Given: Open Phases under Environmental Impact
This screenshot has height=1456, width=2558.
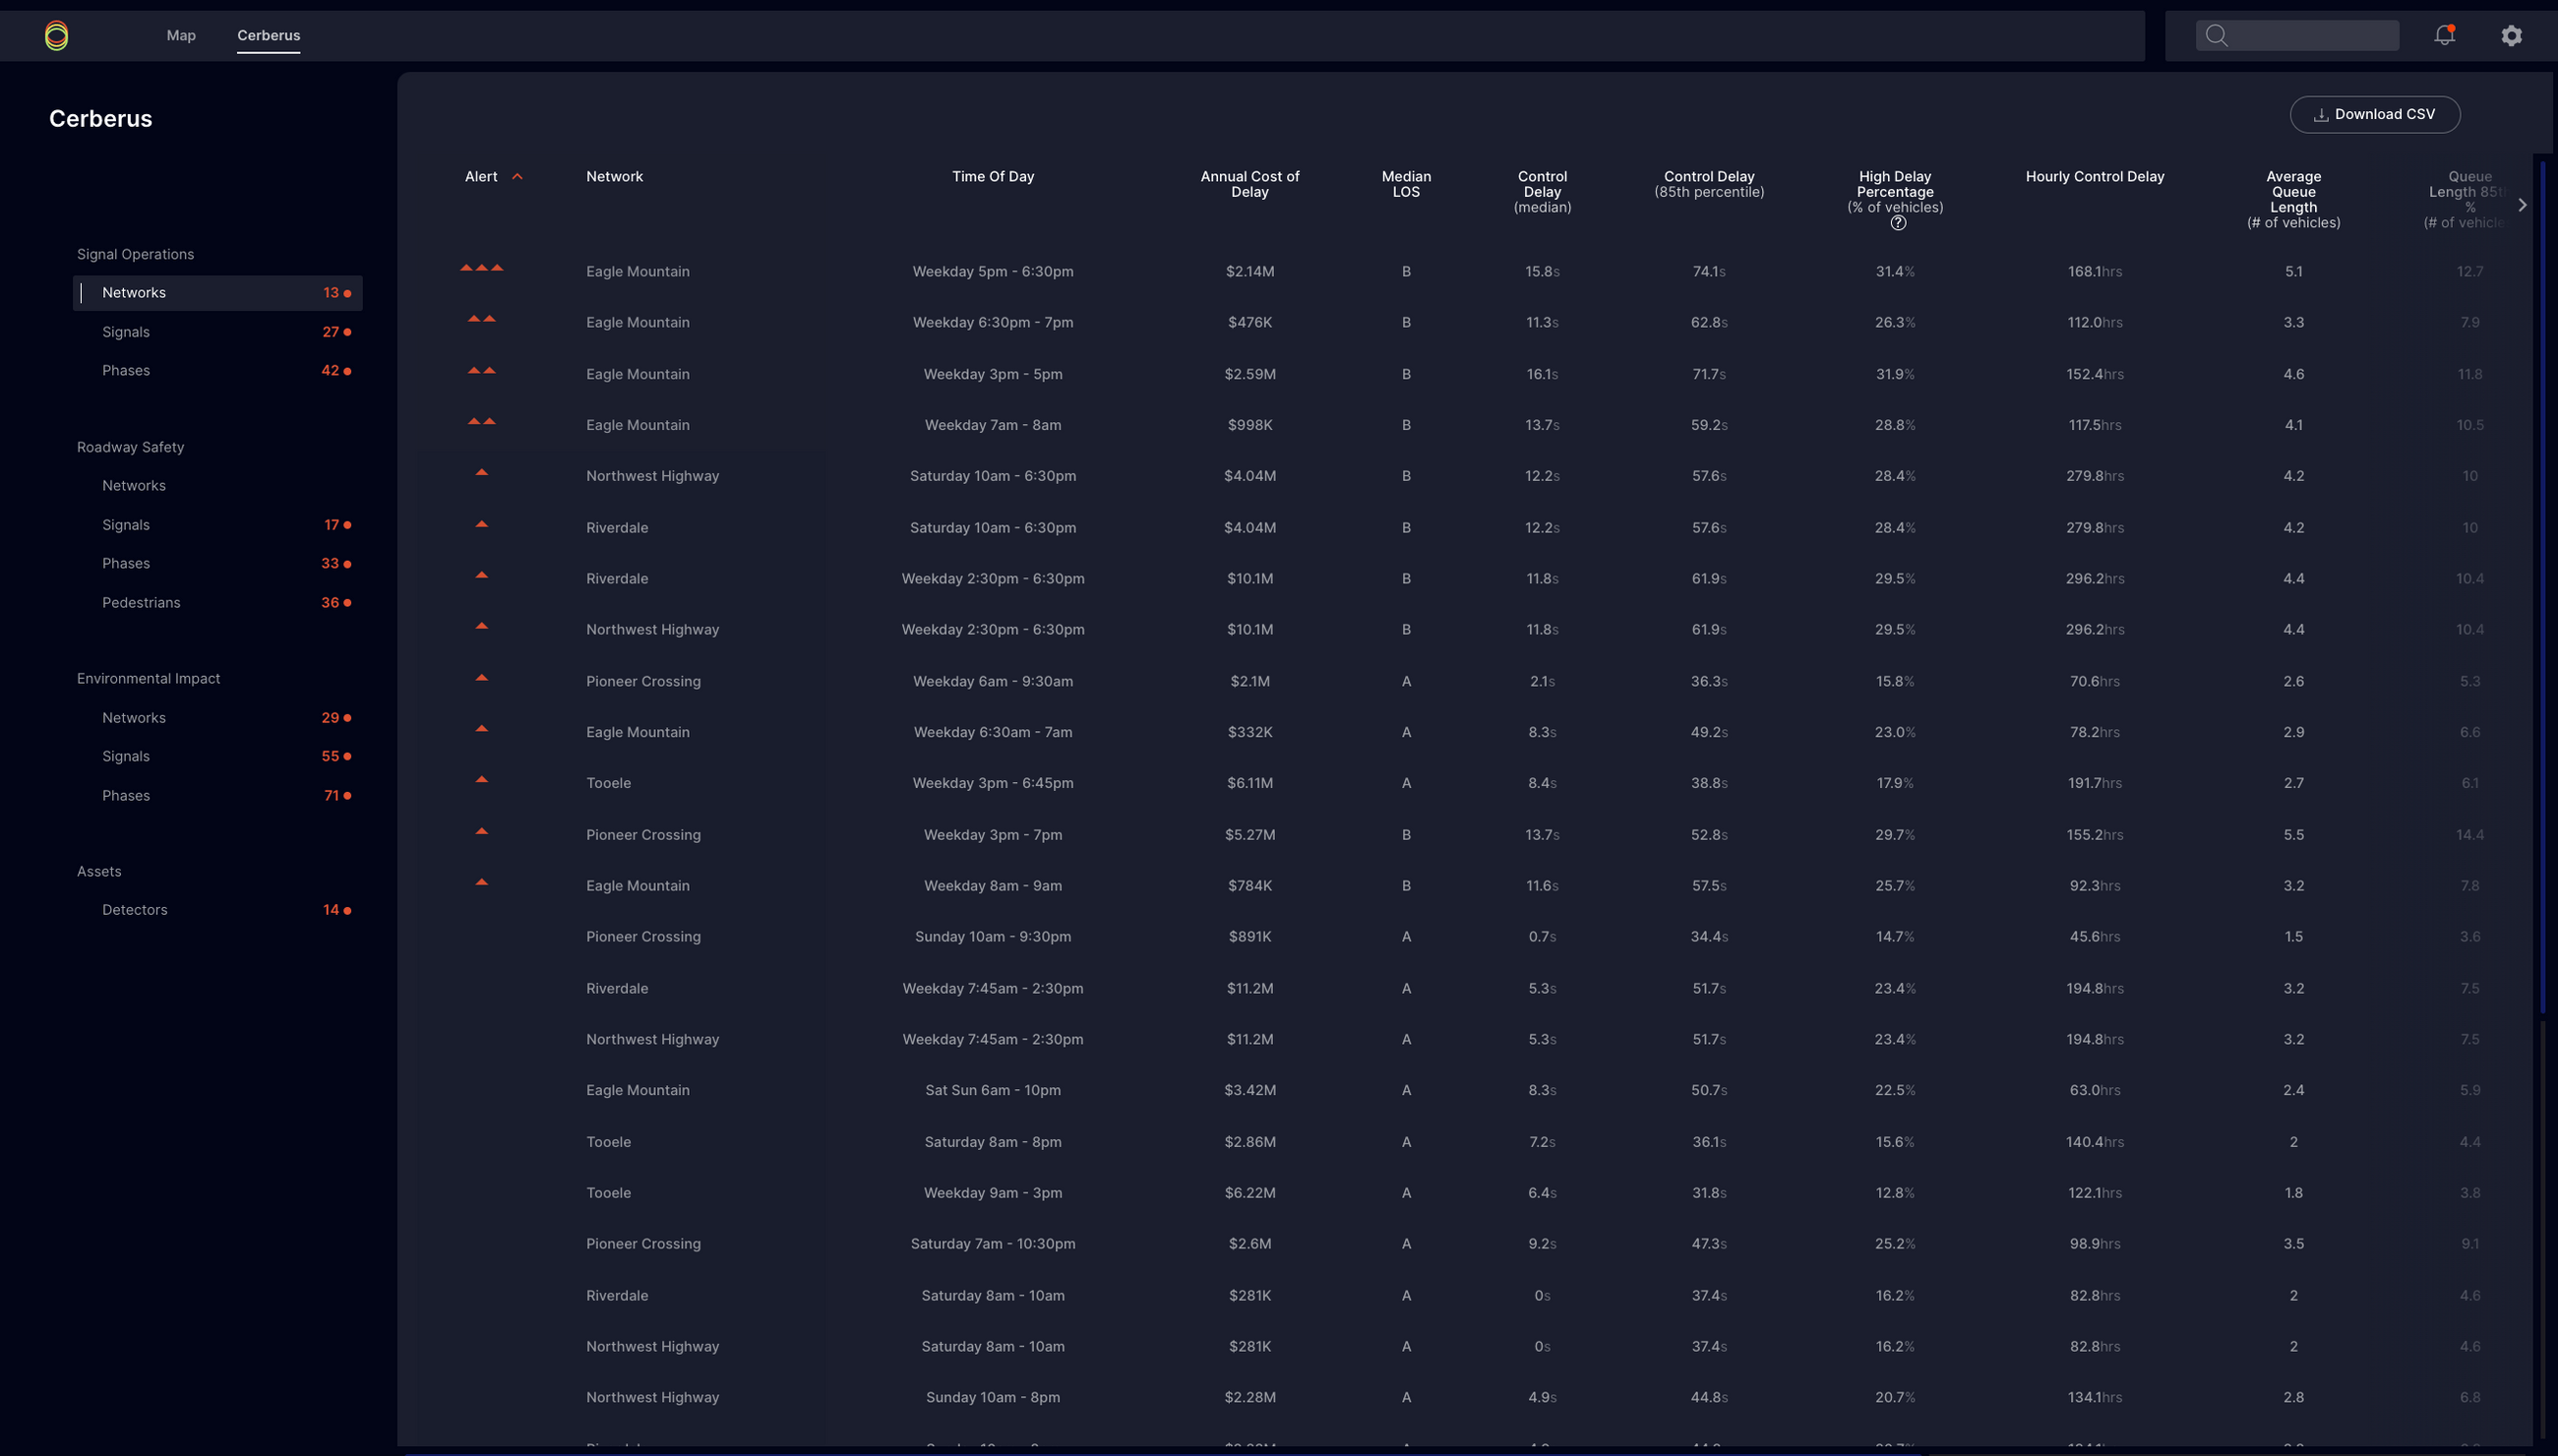Looking at the screenshot, I should pyautogui.click(x=126, y=796).
